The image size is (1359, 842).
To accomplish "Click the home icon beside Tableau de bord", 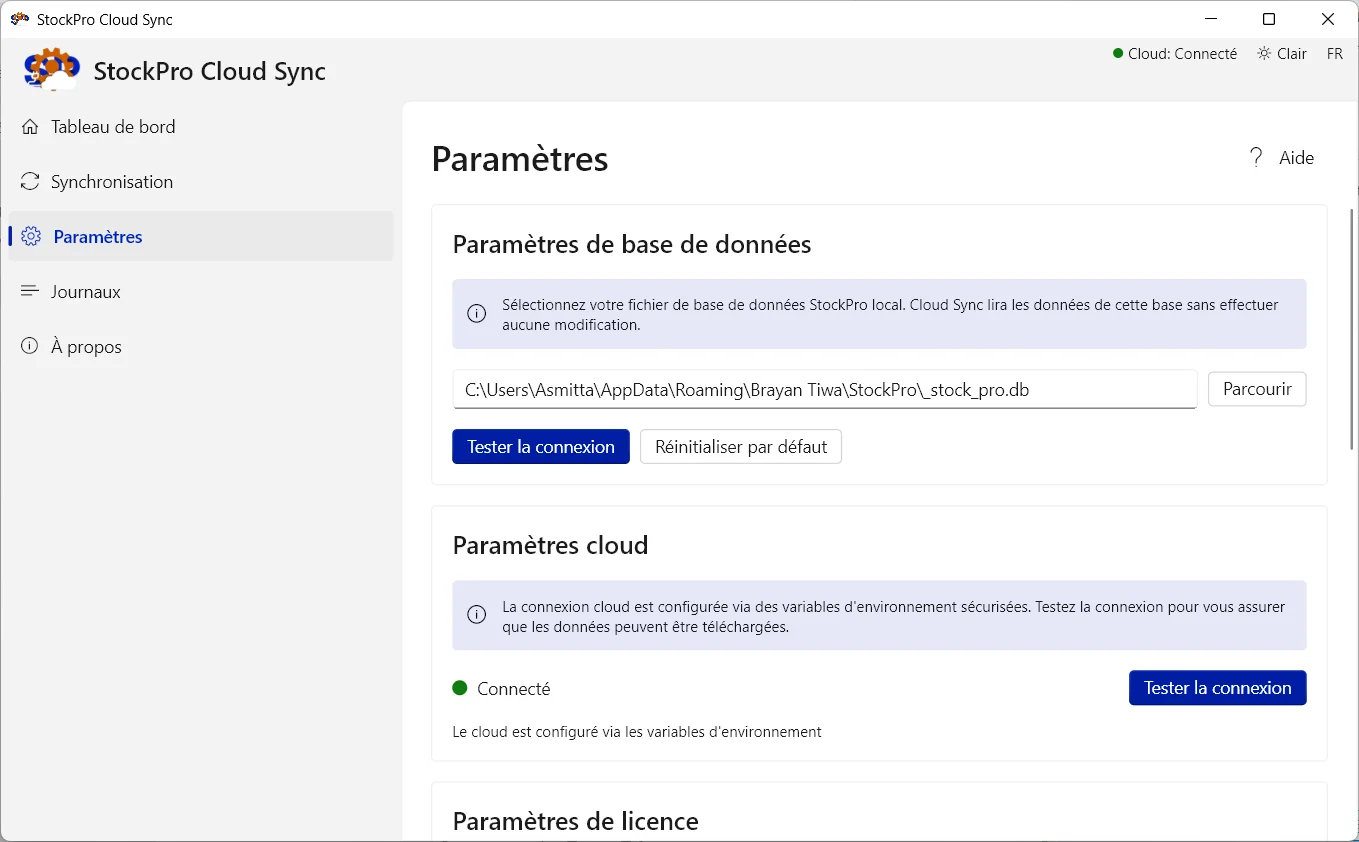I will (x=30, y=127).
